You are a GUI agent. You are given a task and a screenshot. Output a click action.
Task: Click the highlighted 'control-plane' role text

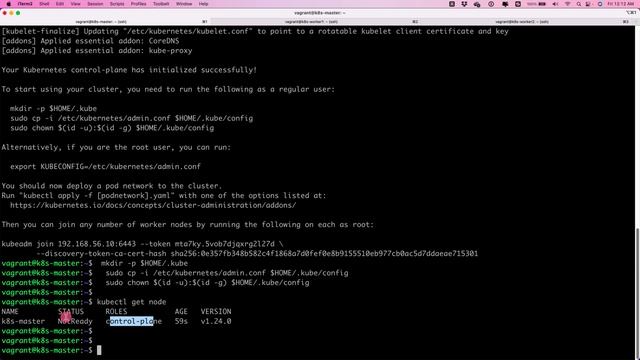point(134,321)
